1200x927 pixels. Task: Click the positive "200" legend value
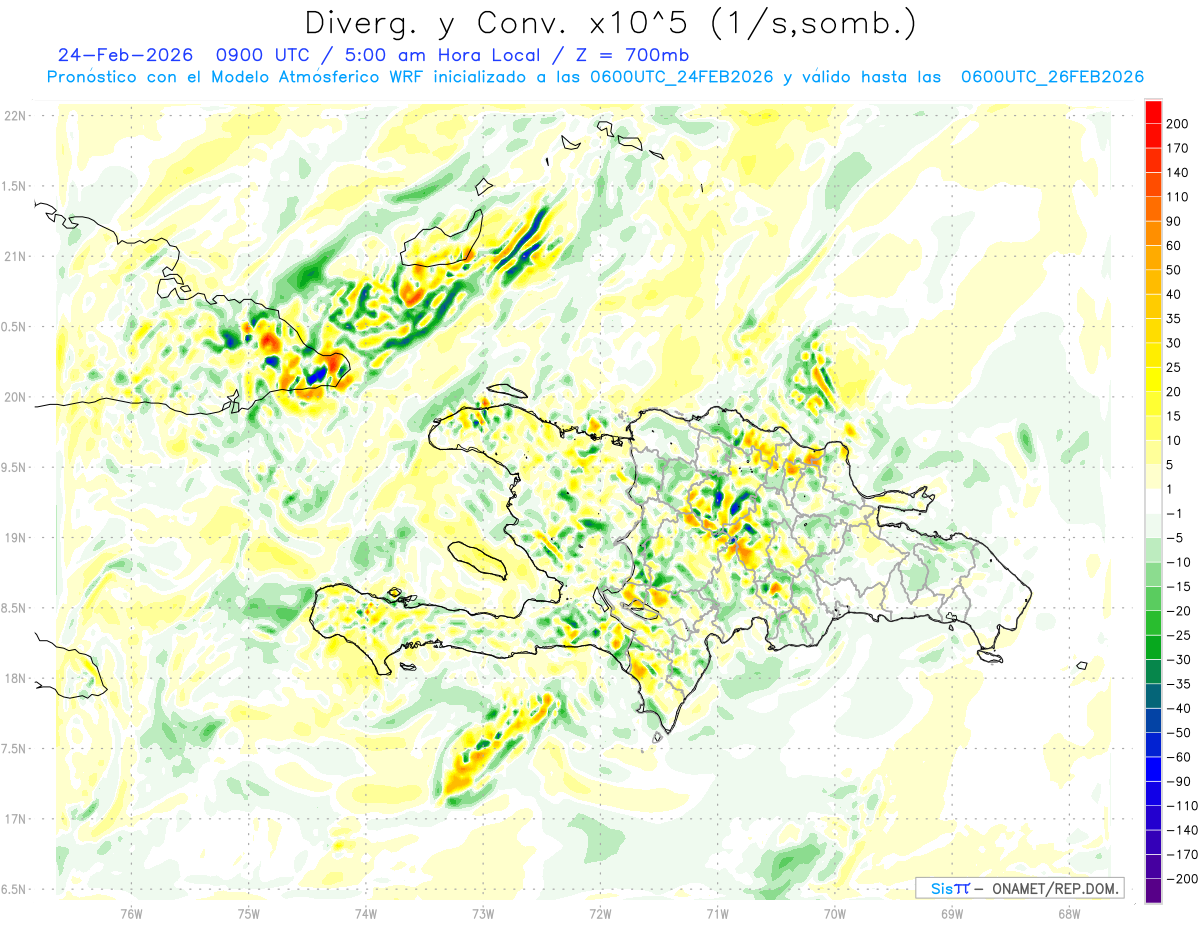[x=1178, y=123]
